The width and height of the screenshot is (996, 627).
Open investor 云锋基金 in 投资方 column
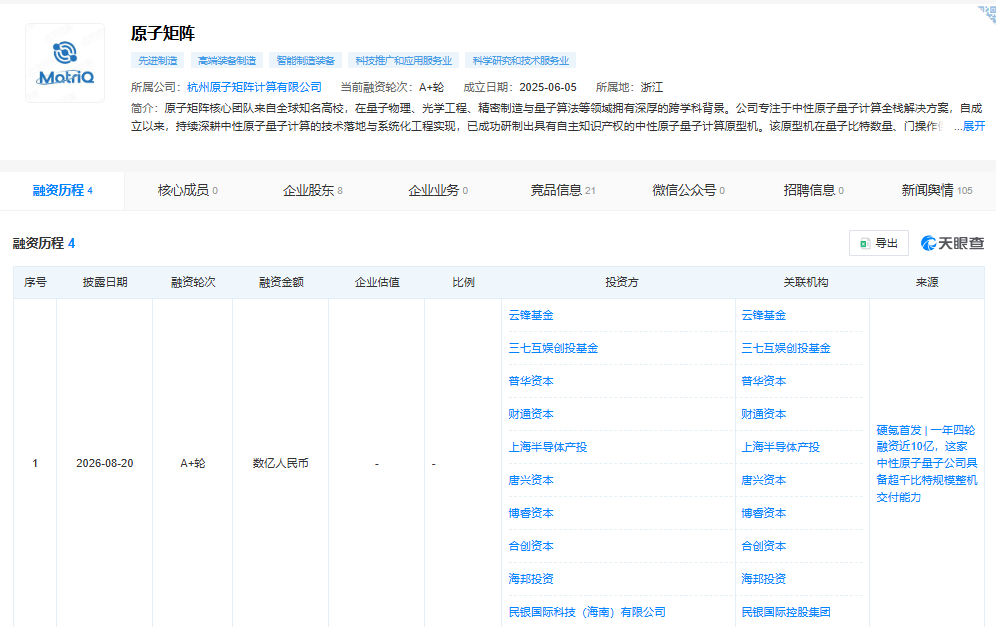click(531, 315)
